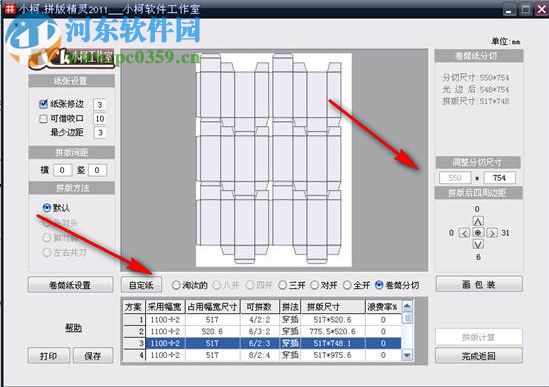Click the up arrow margin adjuster
Viewport: 549px width, 387px height.
click(x=478, y=221)
